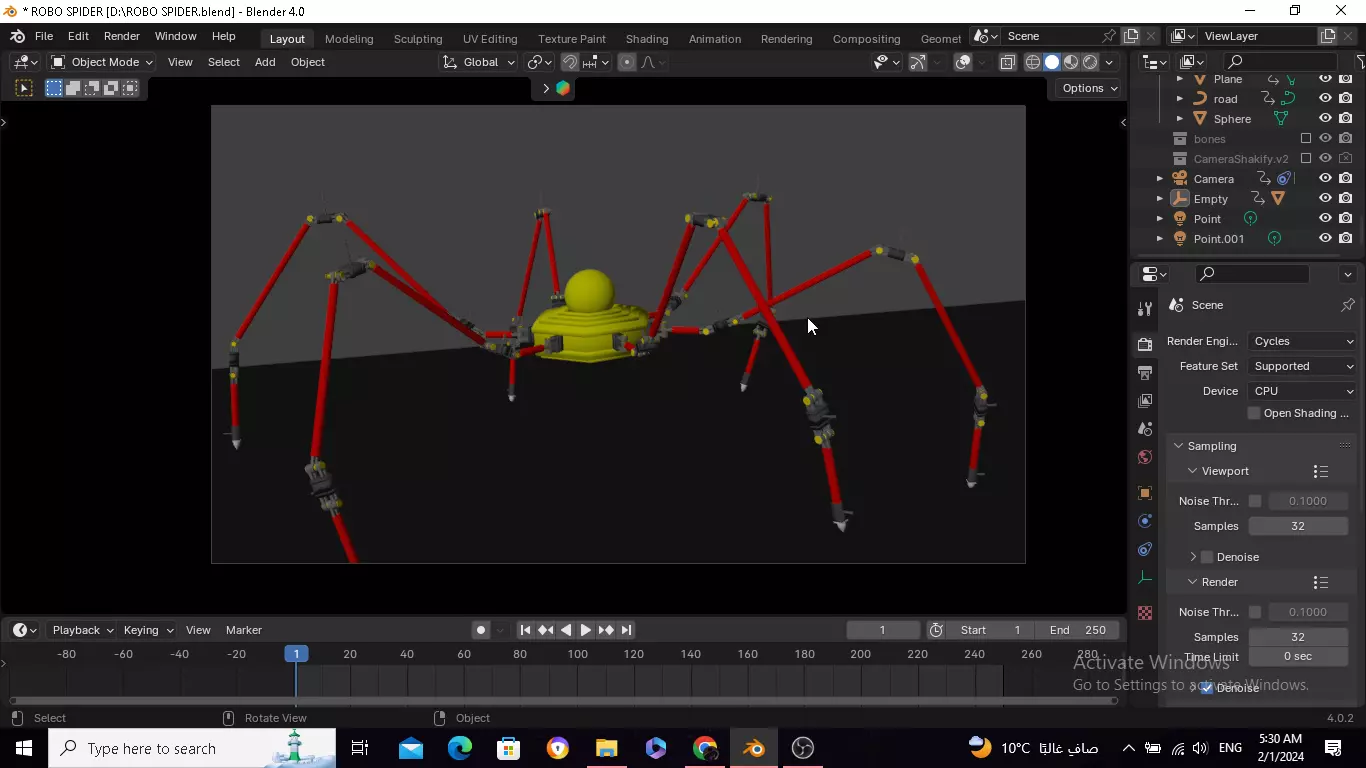Viewport: 1366px width, 768px height.
Task: Open the Scene properties tab
Action: [x=1145, y=428]
